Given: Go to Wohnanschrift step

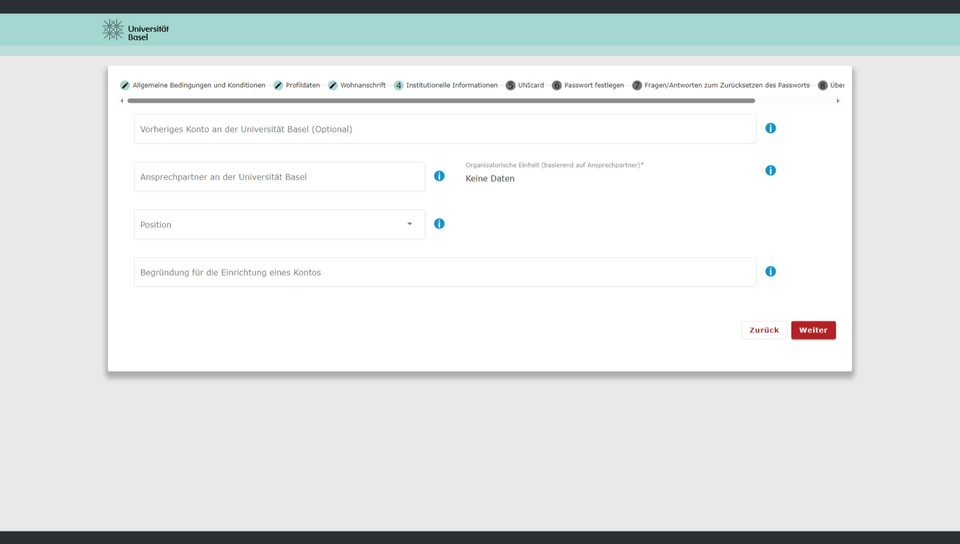Looking at the screenshot, I should click(x=362, y=86).
